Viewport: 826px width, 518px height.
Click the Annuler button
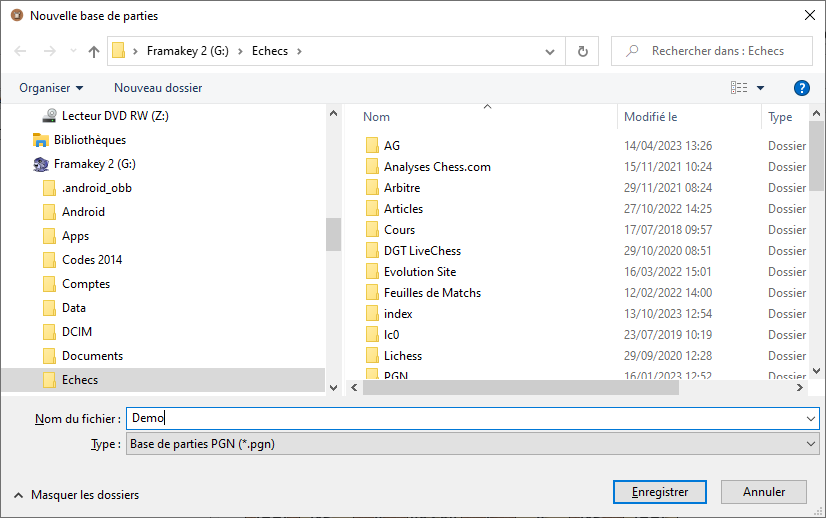click(764, 492)
